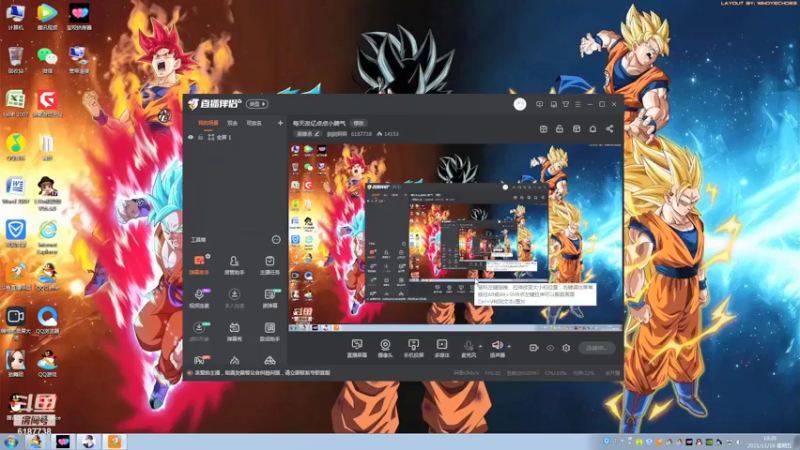Image resolution: width=800 pixels, height=450 pixels.
Task: Open the 多人连麦 tool icon
Action: pos(234,298)
